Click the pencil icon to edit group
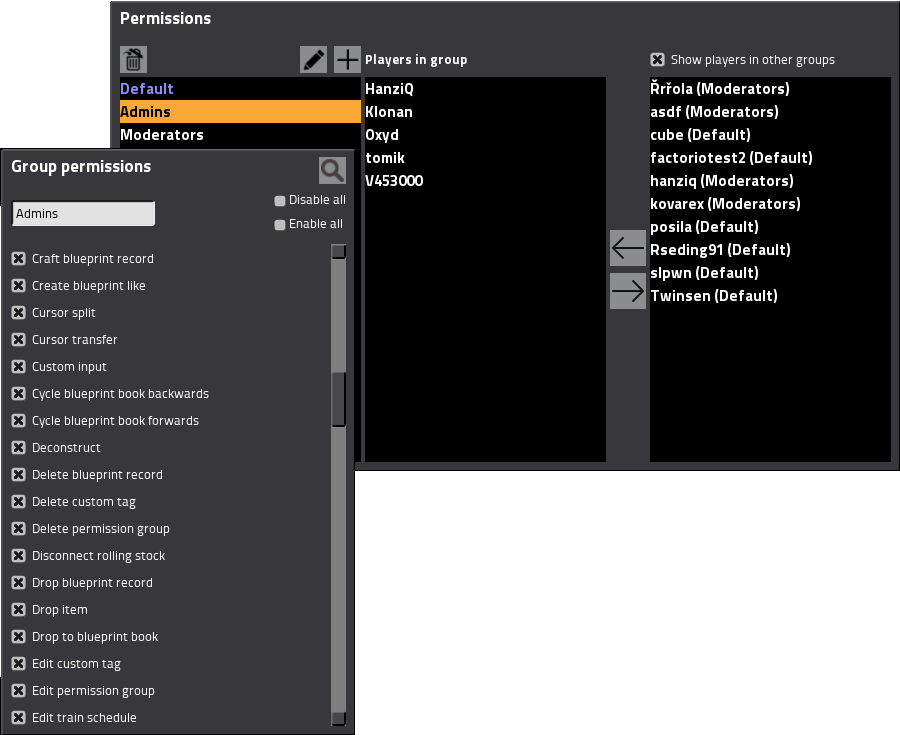 pyautogui.click(x=313, y=60)
